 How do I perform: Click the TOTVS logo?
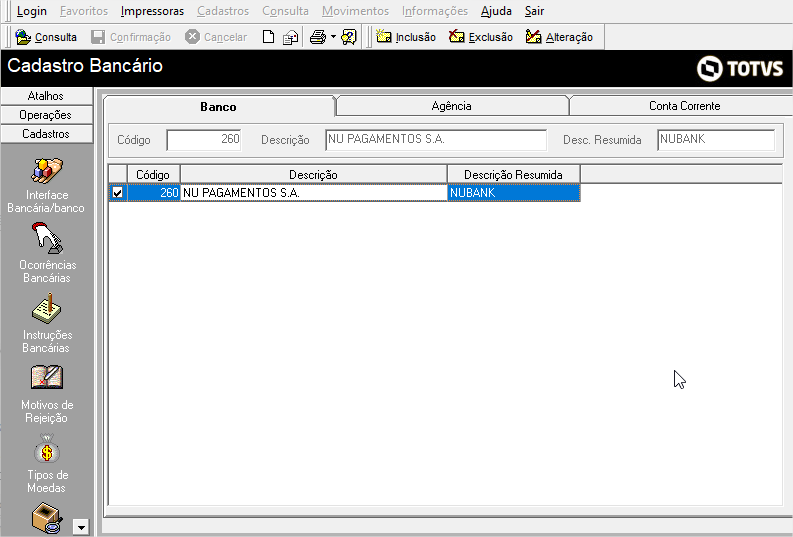point(740,68)
